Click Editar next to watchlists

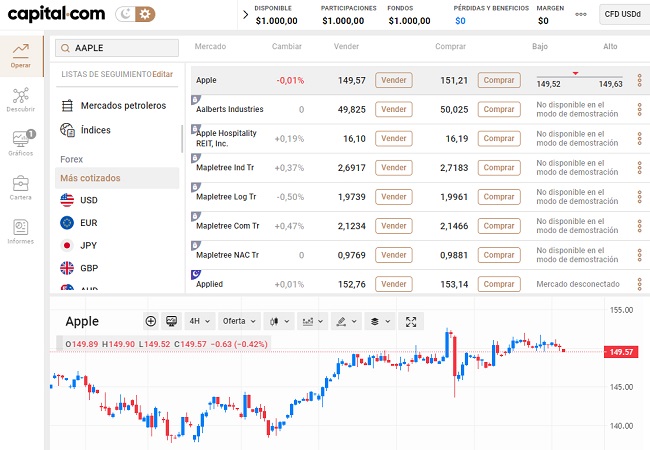coord(162,74)
